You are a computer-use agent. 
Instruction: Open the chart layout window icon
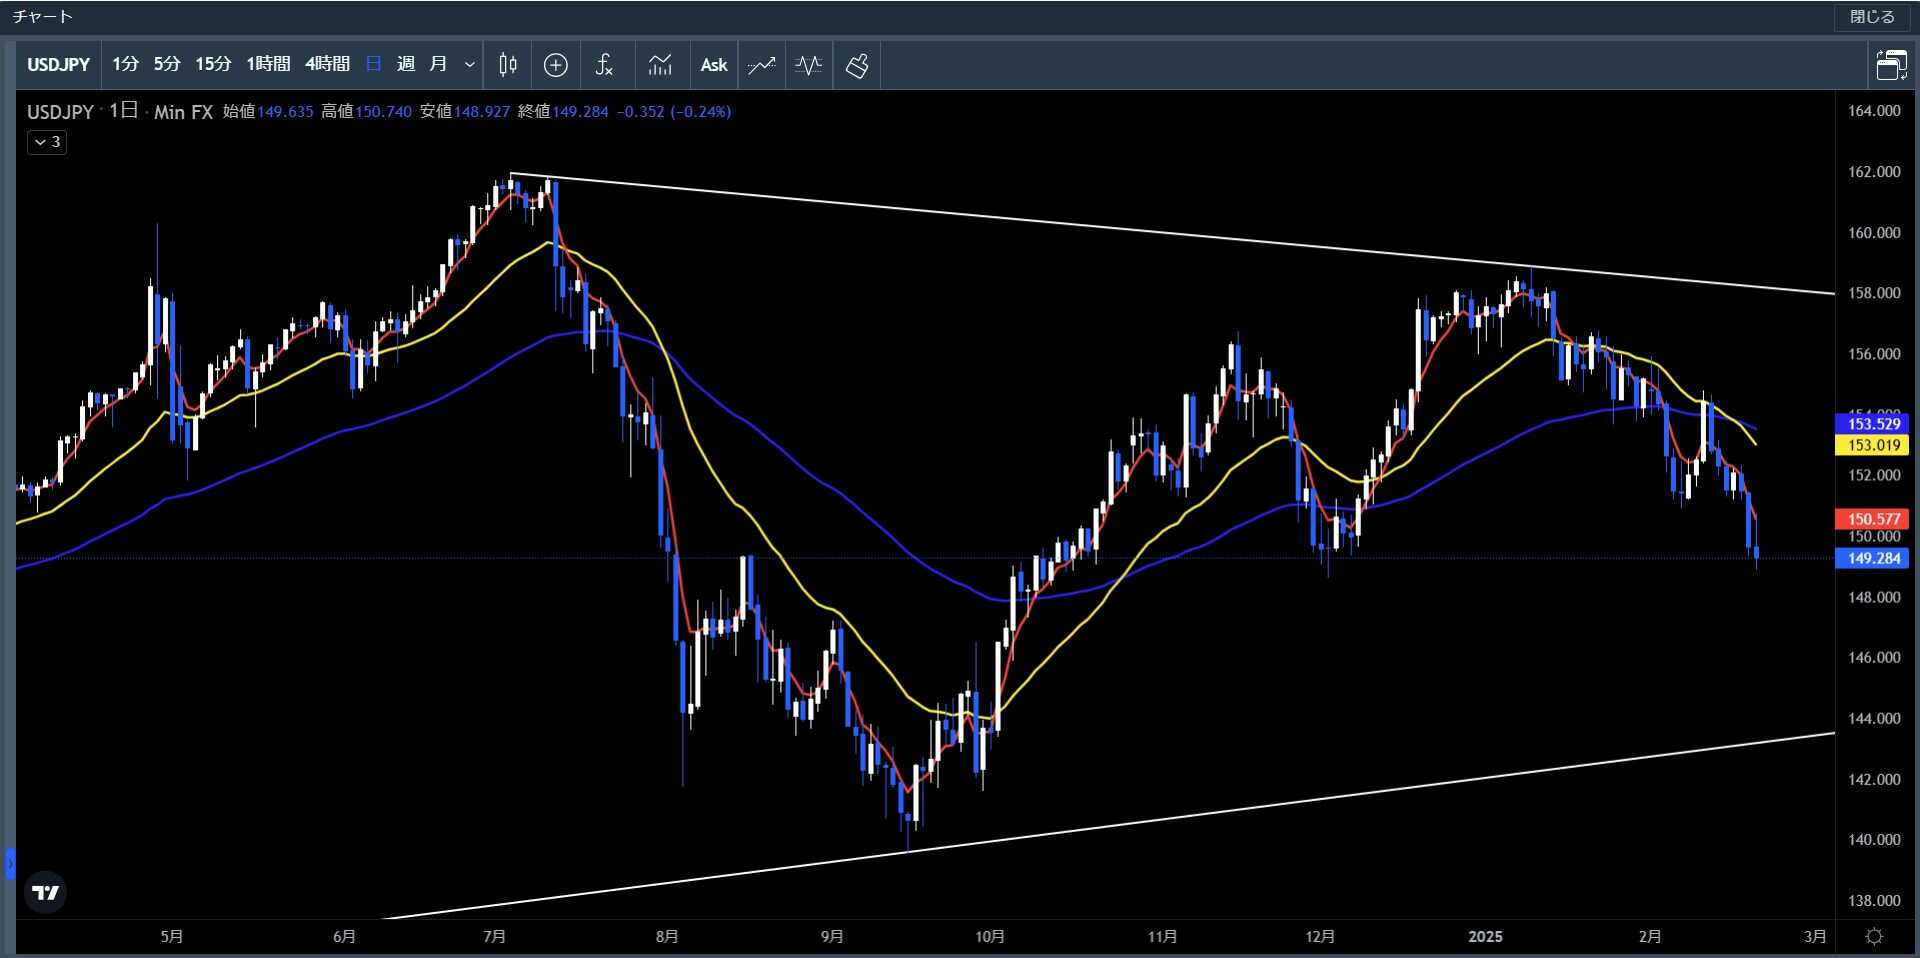tap(1891, 65)
